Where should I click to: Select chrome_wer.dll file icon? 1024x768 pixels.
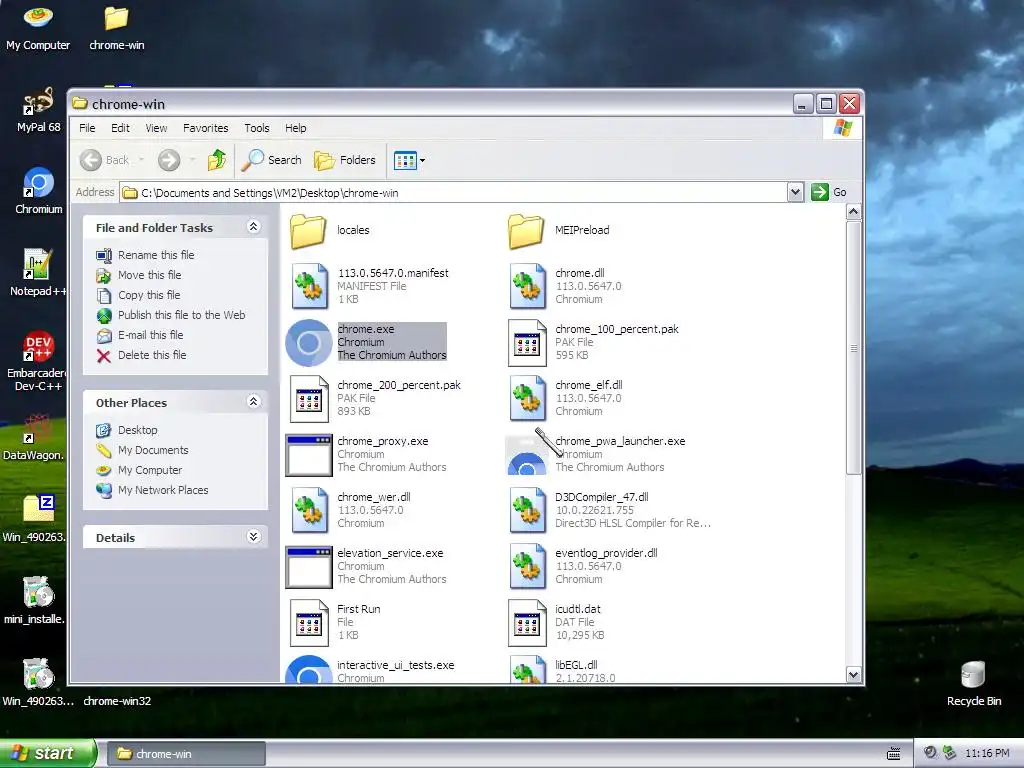tap(309, 510)
